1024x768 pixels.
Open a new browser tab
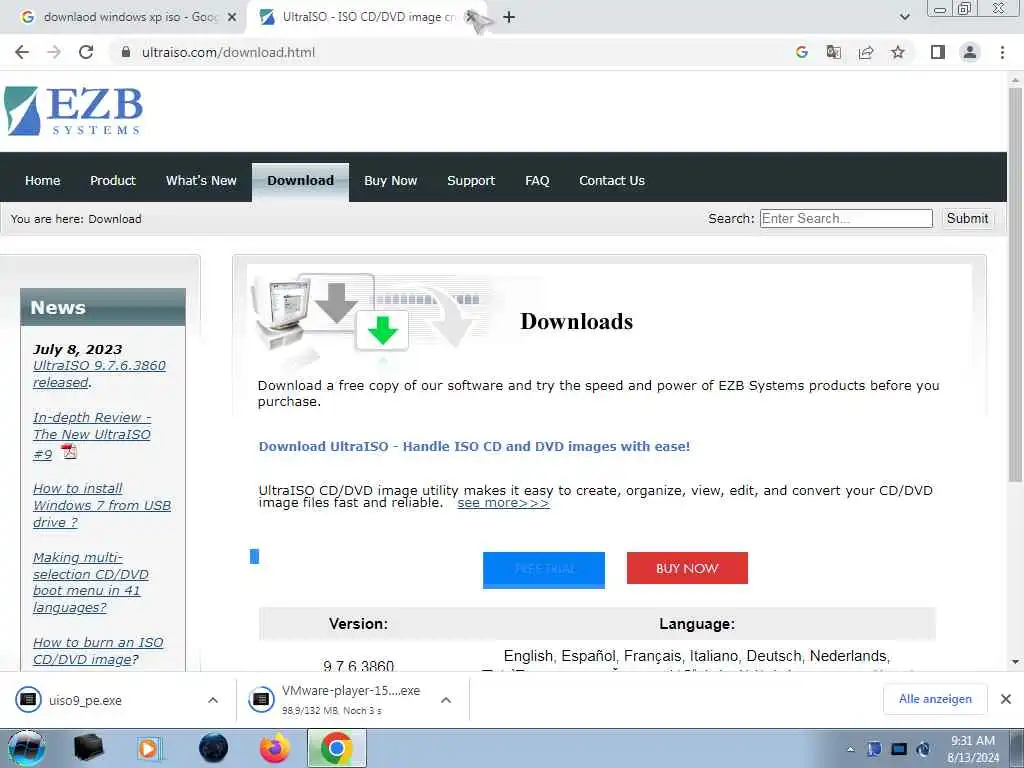coord(509,17)
